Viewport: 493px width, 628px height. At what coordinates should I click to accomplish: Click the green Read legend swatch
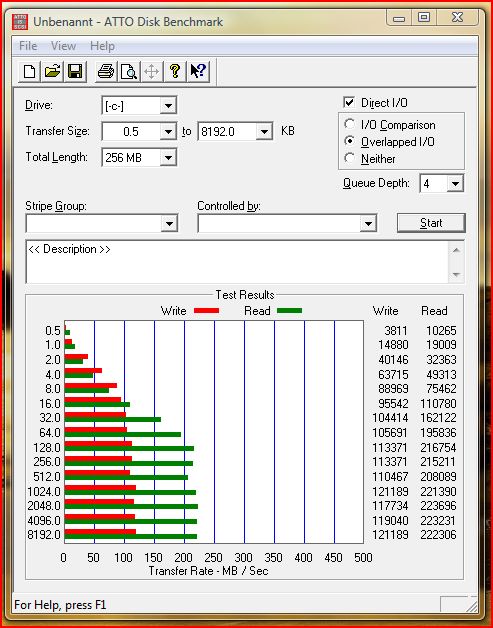(289, 310)
